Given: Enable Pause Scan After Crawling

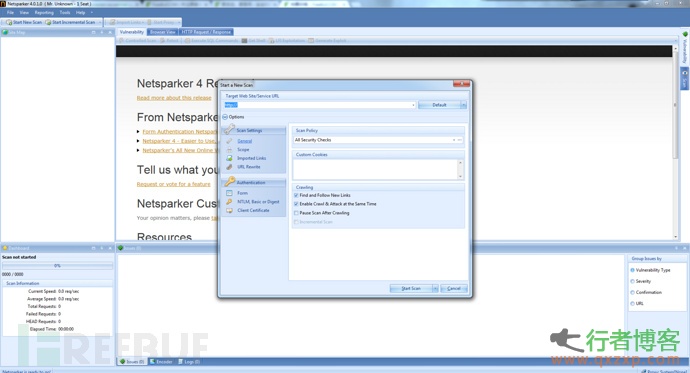Looking at the screenshot, I should pyautogui.click(x=296, y=213).
